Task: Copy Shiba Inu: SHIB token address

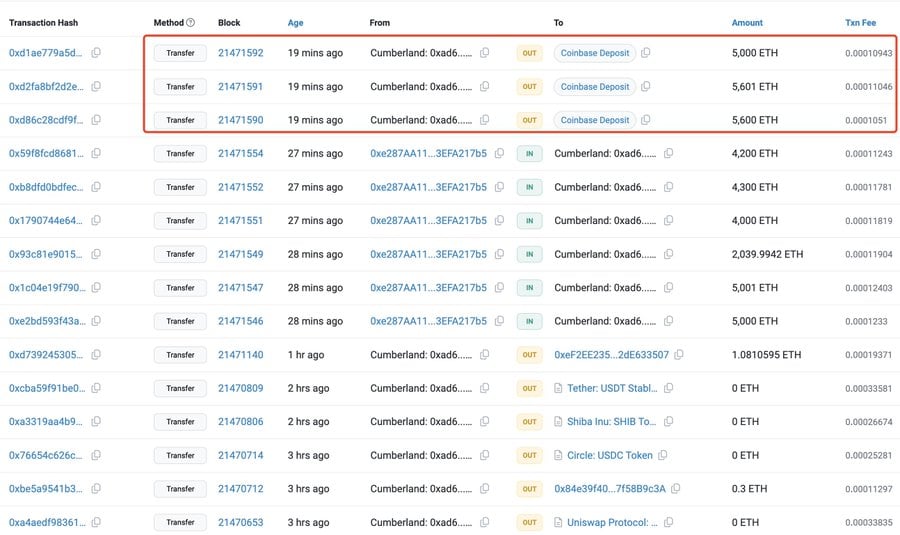Action: [669, 421]
